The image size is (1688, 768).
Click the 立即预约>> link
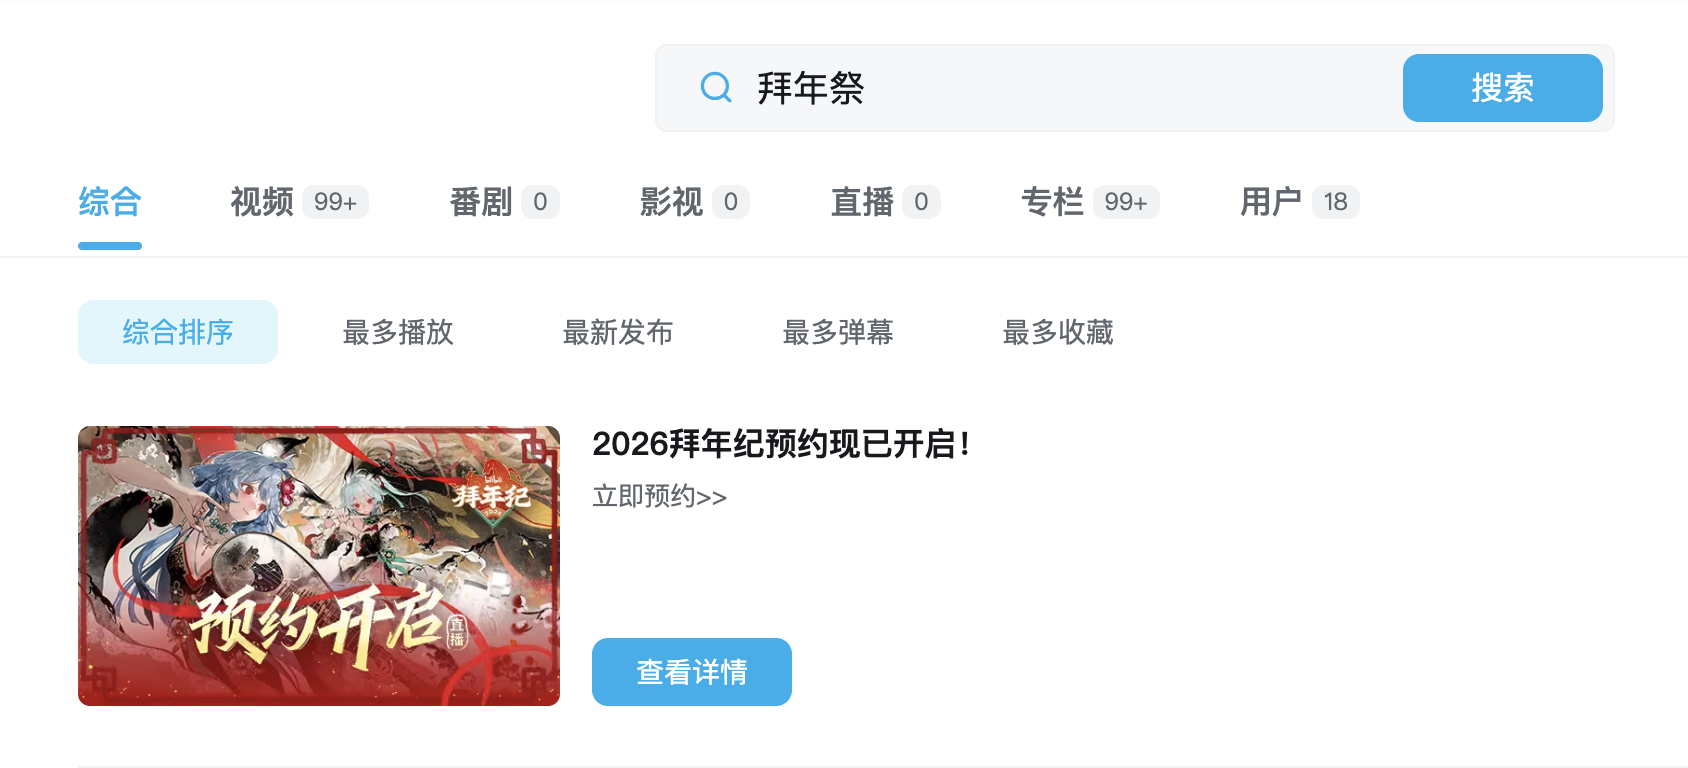click(x=660, y=496)
